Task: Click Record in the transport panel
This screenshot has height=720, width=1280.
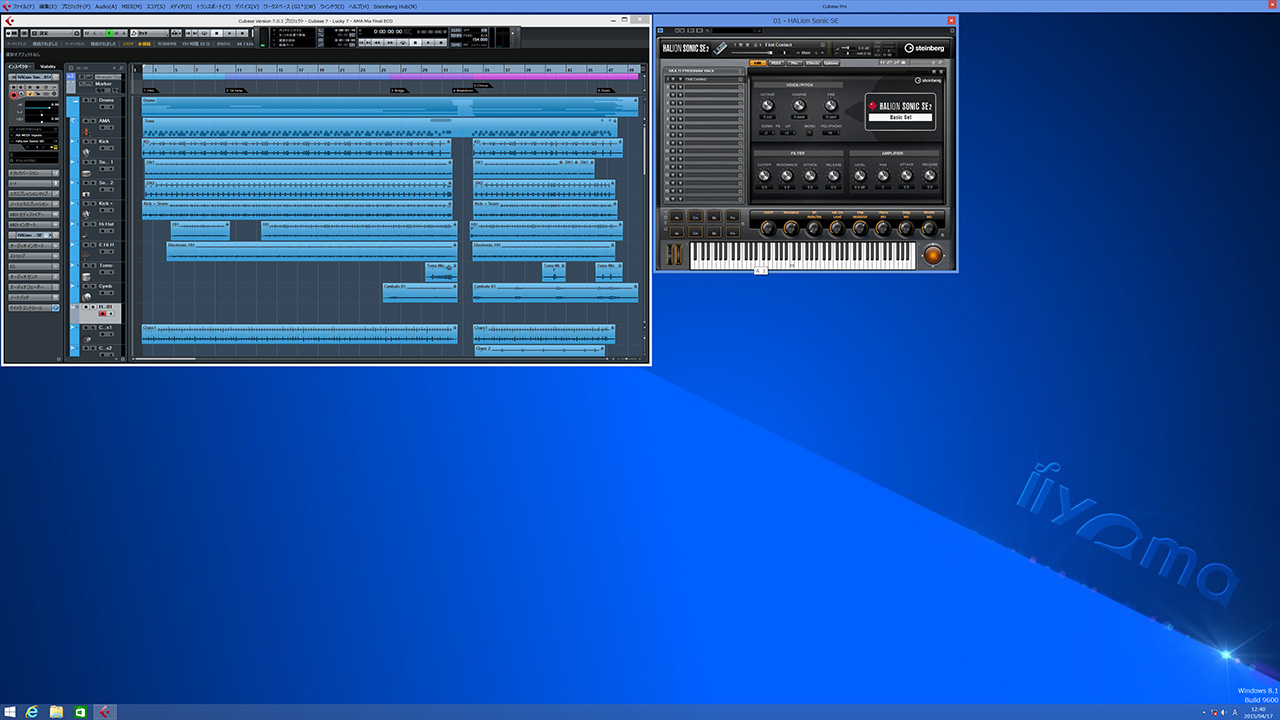Action: pos(441,42)
